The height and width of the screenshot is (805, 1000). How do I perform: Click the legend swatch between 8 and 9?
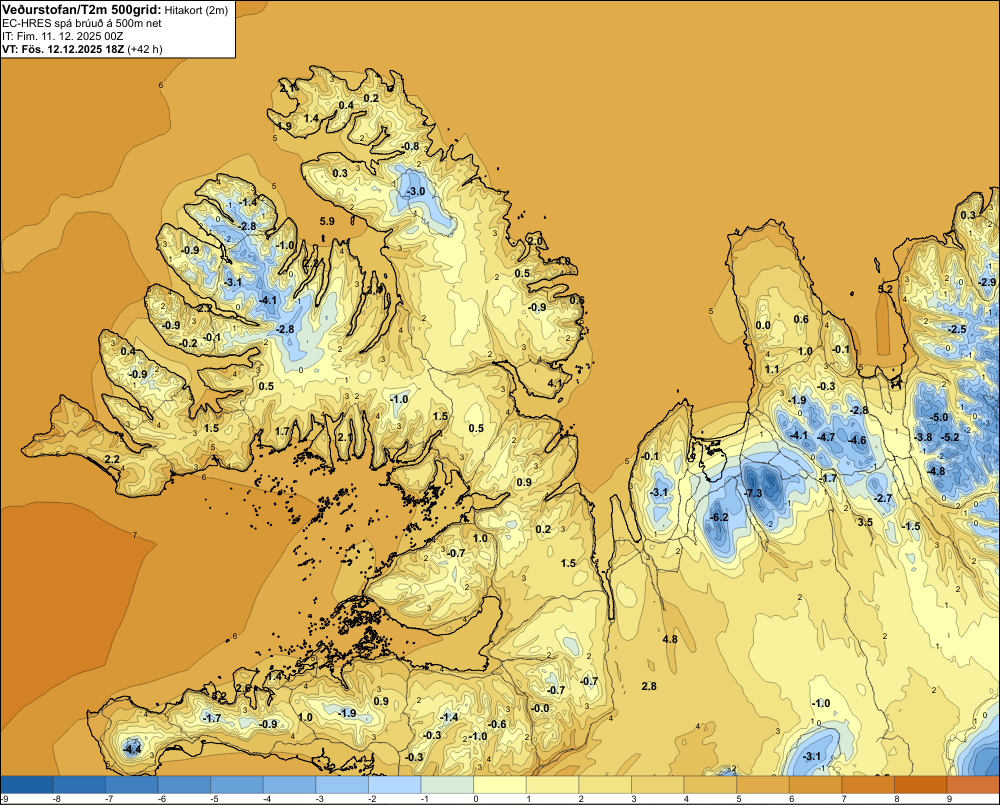point(920,784)
